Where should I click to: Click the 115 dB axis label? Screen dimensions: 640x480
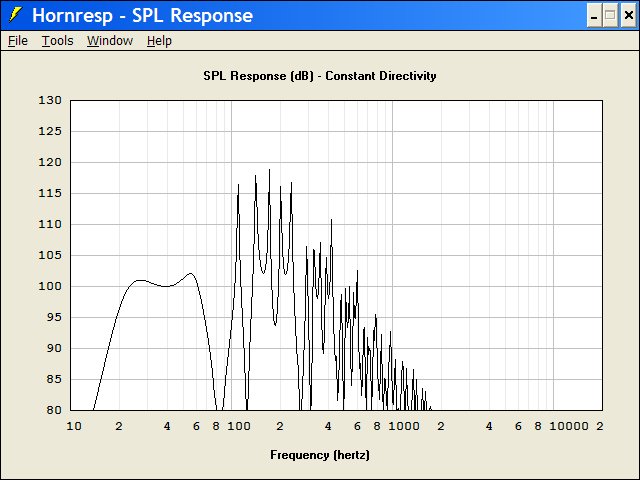[50, 193]
